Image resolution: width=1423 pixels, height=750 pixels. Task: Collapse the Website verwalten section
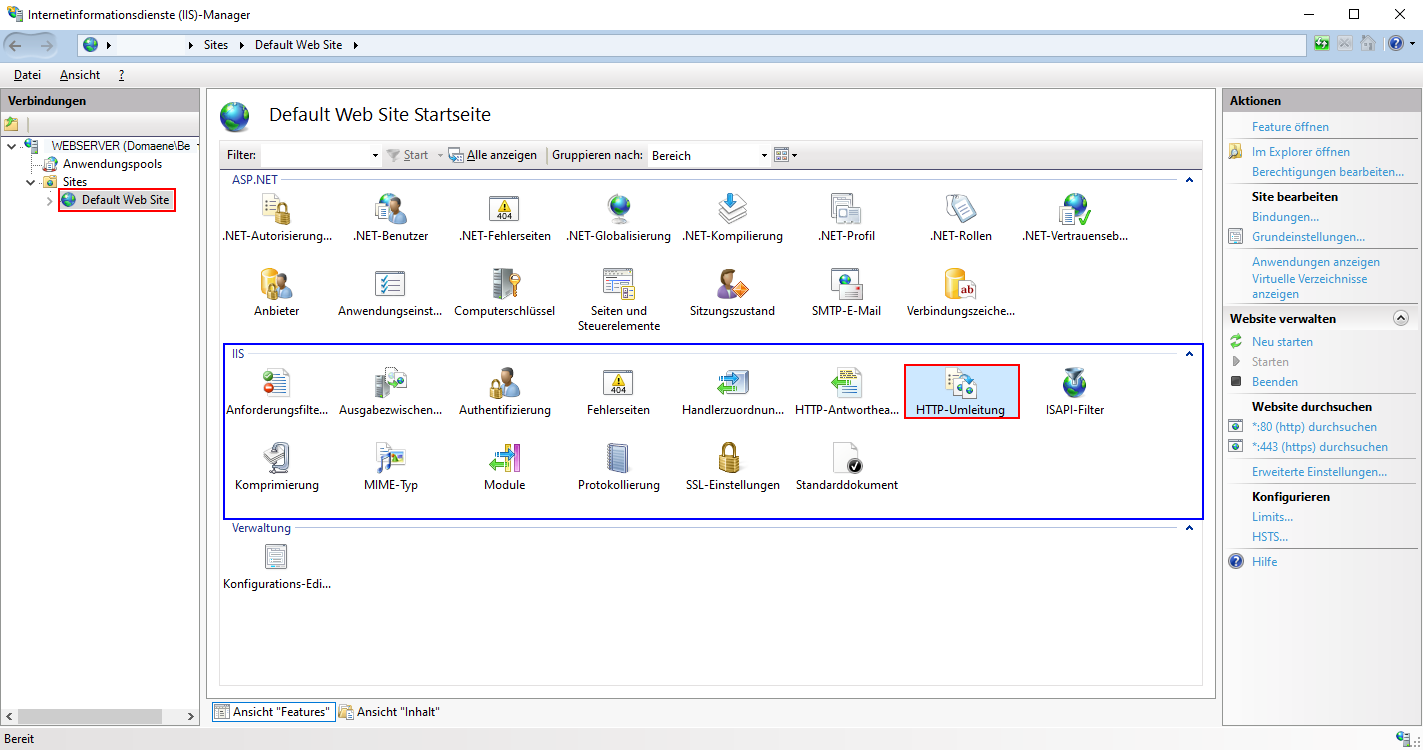click(x=1401, y=318)
